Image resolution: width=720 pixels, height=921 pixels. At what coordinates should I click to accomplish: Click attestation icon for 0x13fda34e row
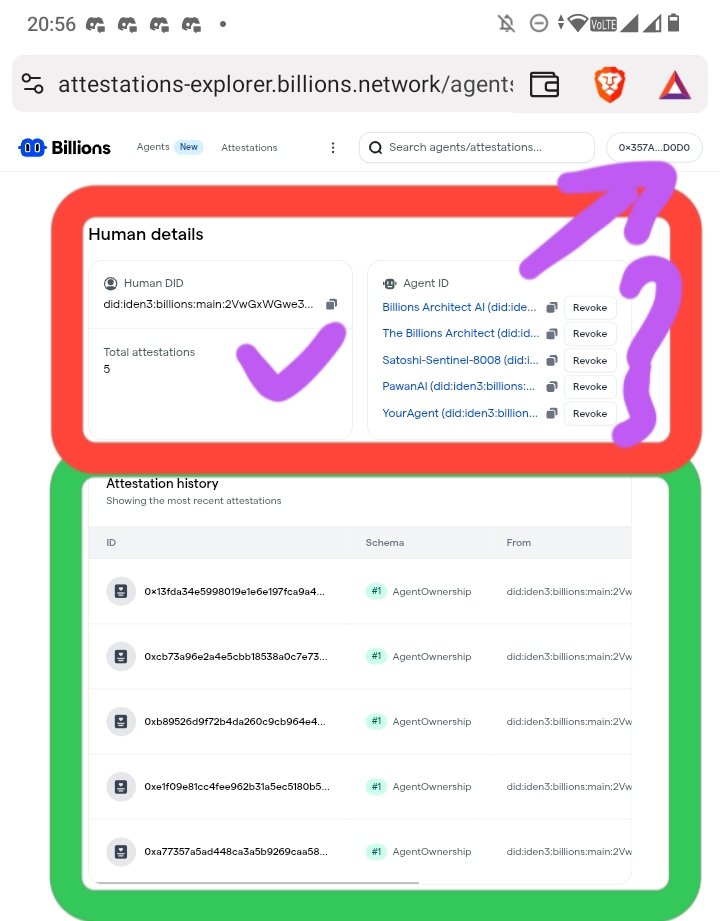(121, 591)
